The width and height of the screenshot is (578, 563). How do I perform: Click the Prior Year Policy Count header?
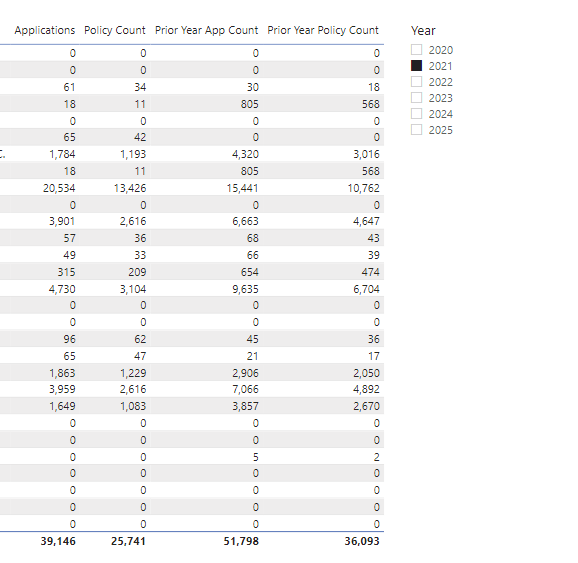point(323,30)
